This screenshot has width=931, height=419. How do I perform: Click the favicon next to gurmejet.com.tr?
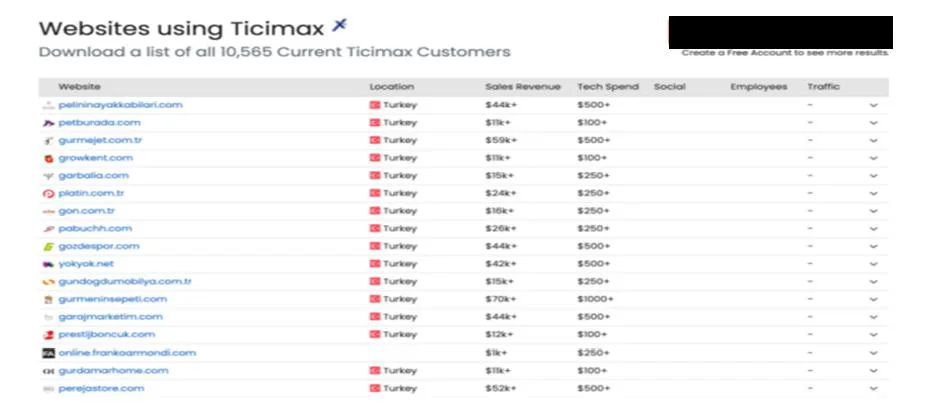click(49, 141)
